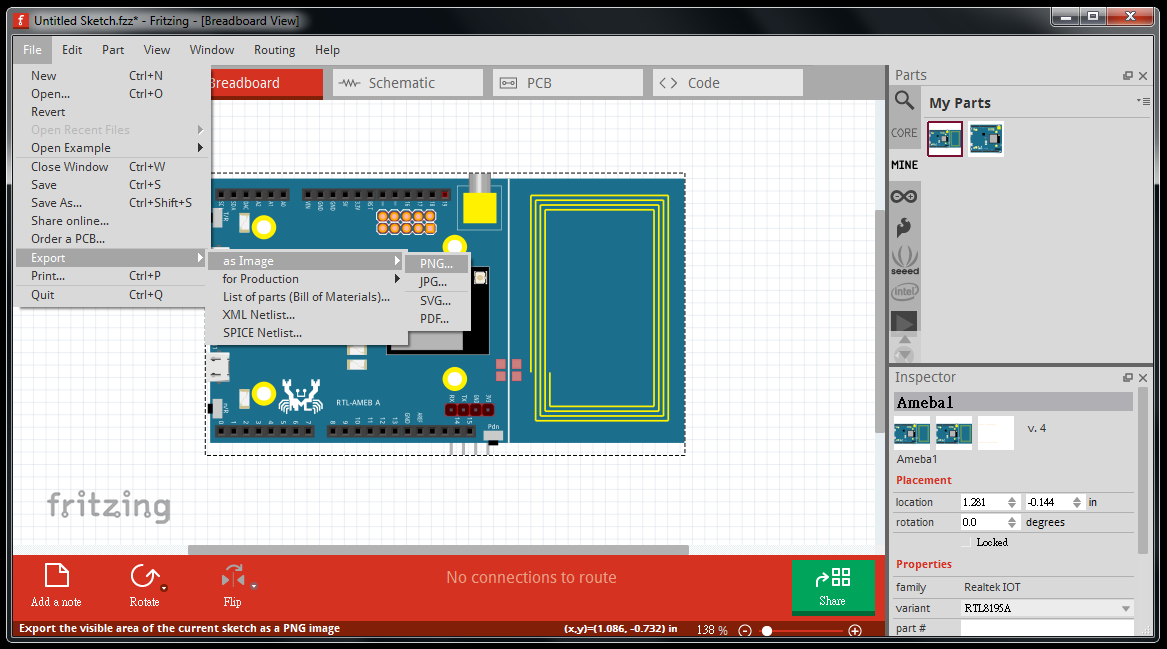1167x649 pixels.
Task: Open the Help menu
Action: [x=327, y=50]
